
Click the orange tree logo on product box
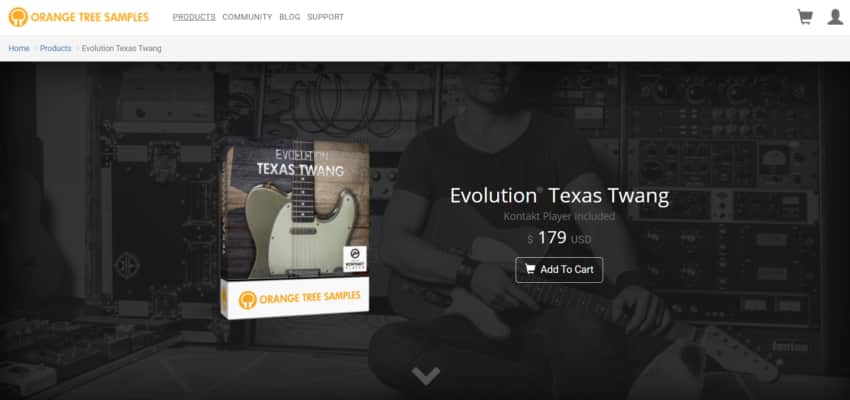pyautogui.click(x=248, y=300)
